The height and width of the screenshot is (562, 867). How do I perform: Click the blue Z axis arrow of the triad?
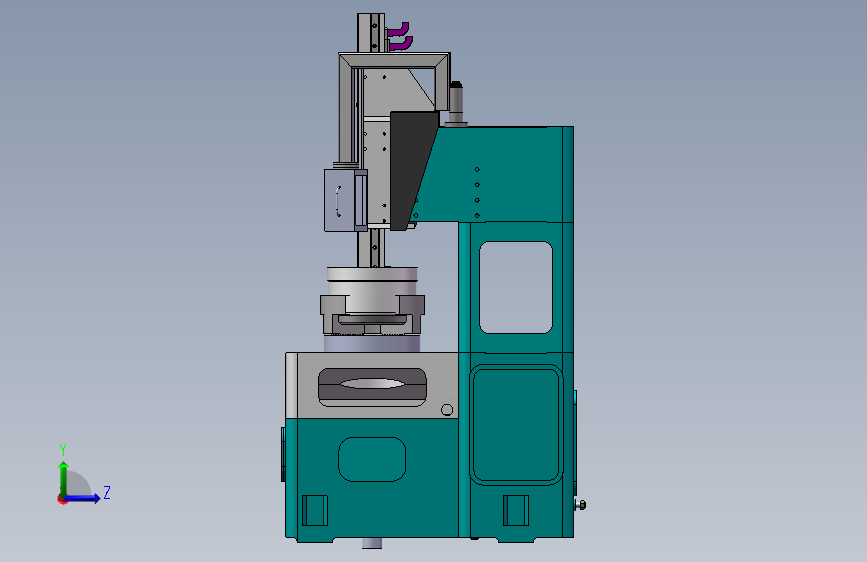(x=83, y=498)
